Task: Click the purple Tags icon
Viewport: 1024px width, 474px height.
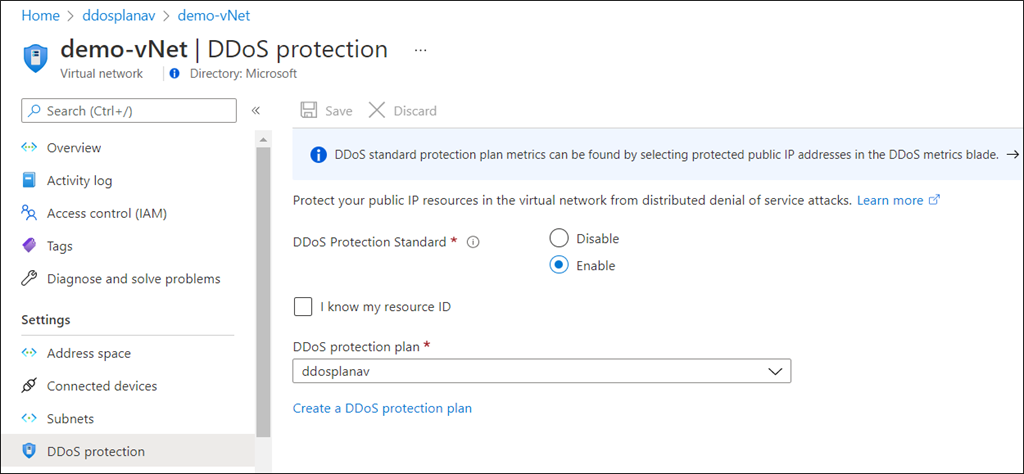Action: pos(29,246)
